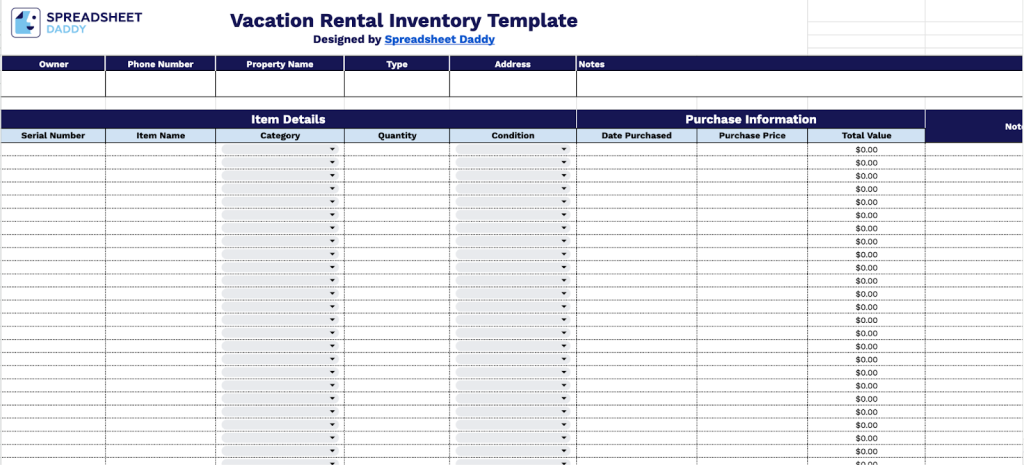This screenshot has width=1024, height=465.
Task: Select the Quantity column header
Action: tap(397, 136)
